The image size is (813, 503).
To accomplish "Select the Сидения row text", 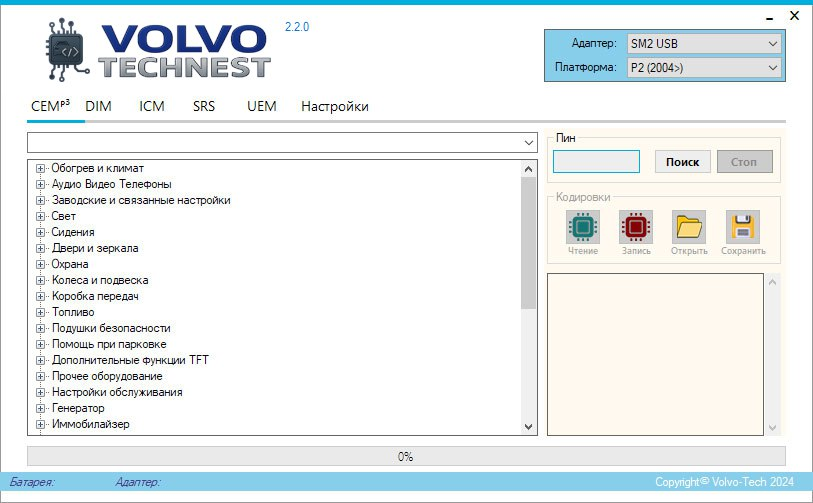I will (x=73, y=232).
